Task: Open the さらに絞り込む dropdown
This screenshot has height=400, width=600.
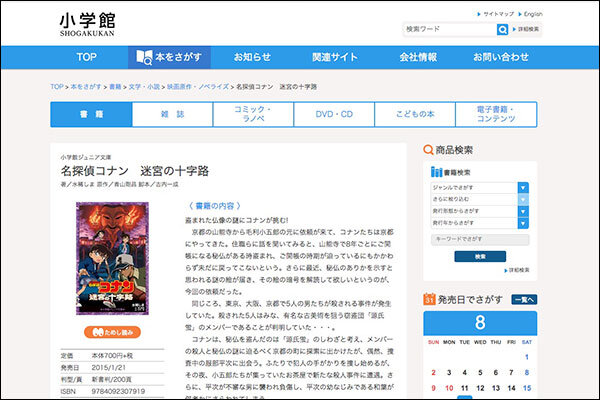Action: click(480, 199)
